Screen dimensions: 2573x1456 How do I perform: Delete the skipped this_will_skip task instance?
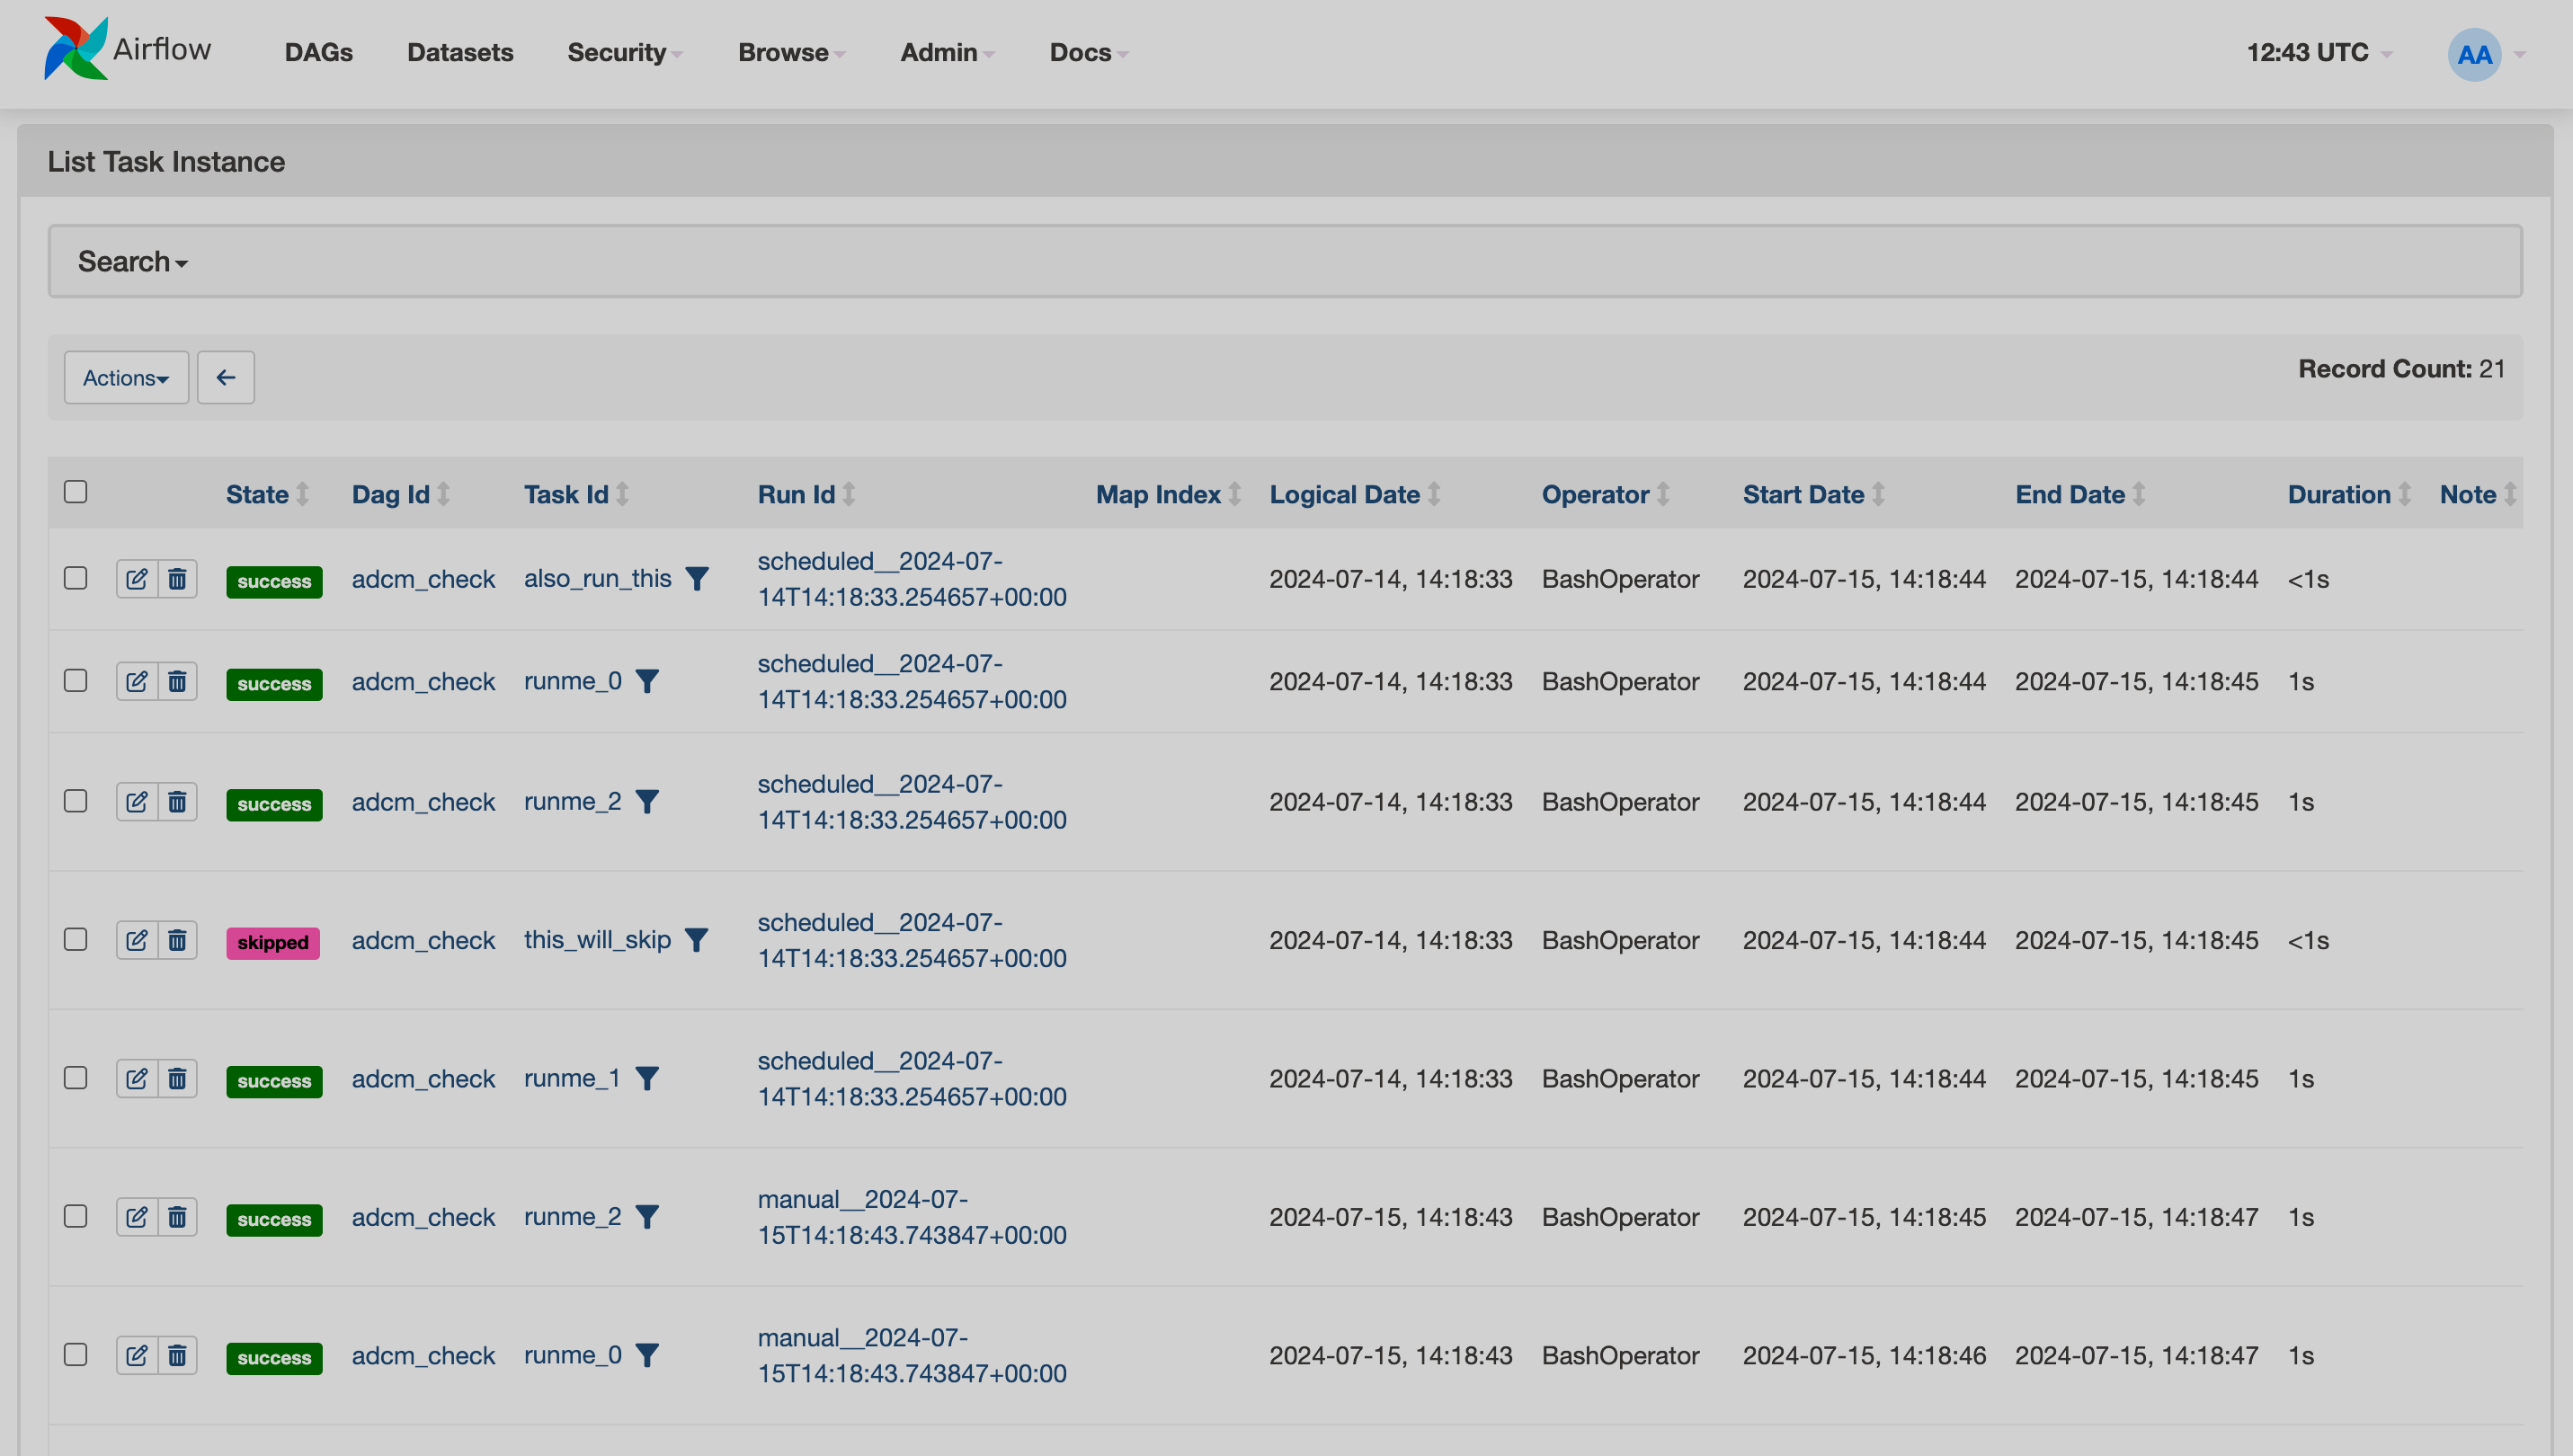coord(178,940)
